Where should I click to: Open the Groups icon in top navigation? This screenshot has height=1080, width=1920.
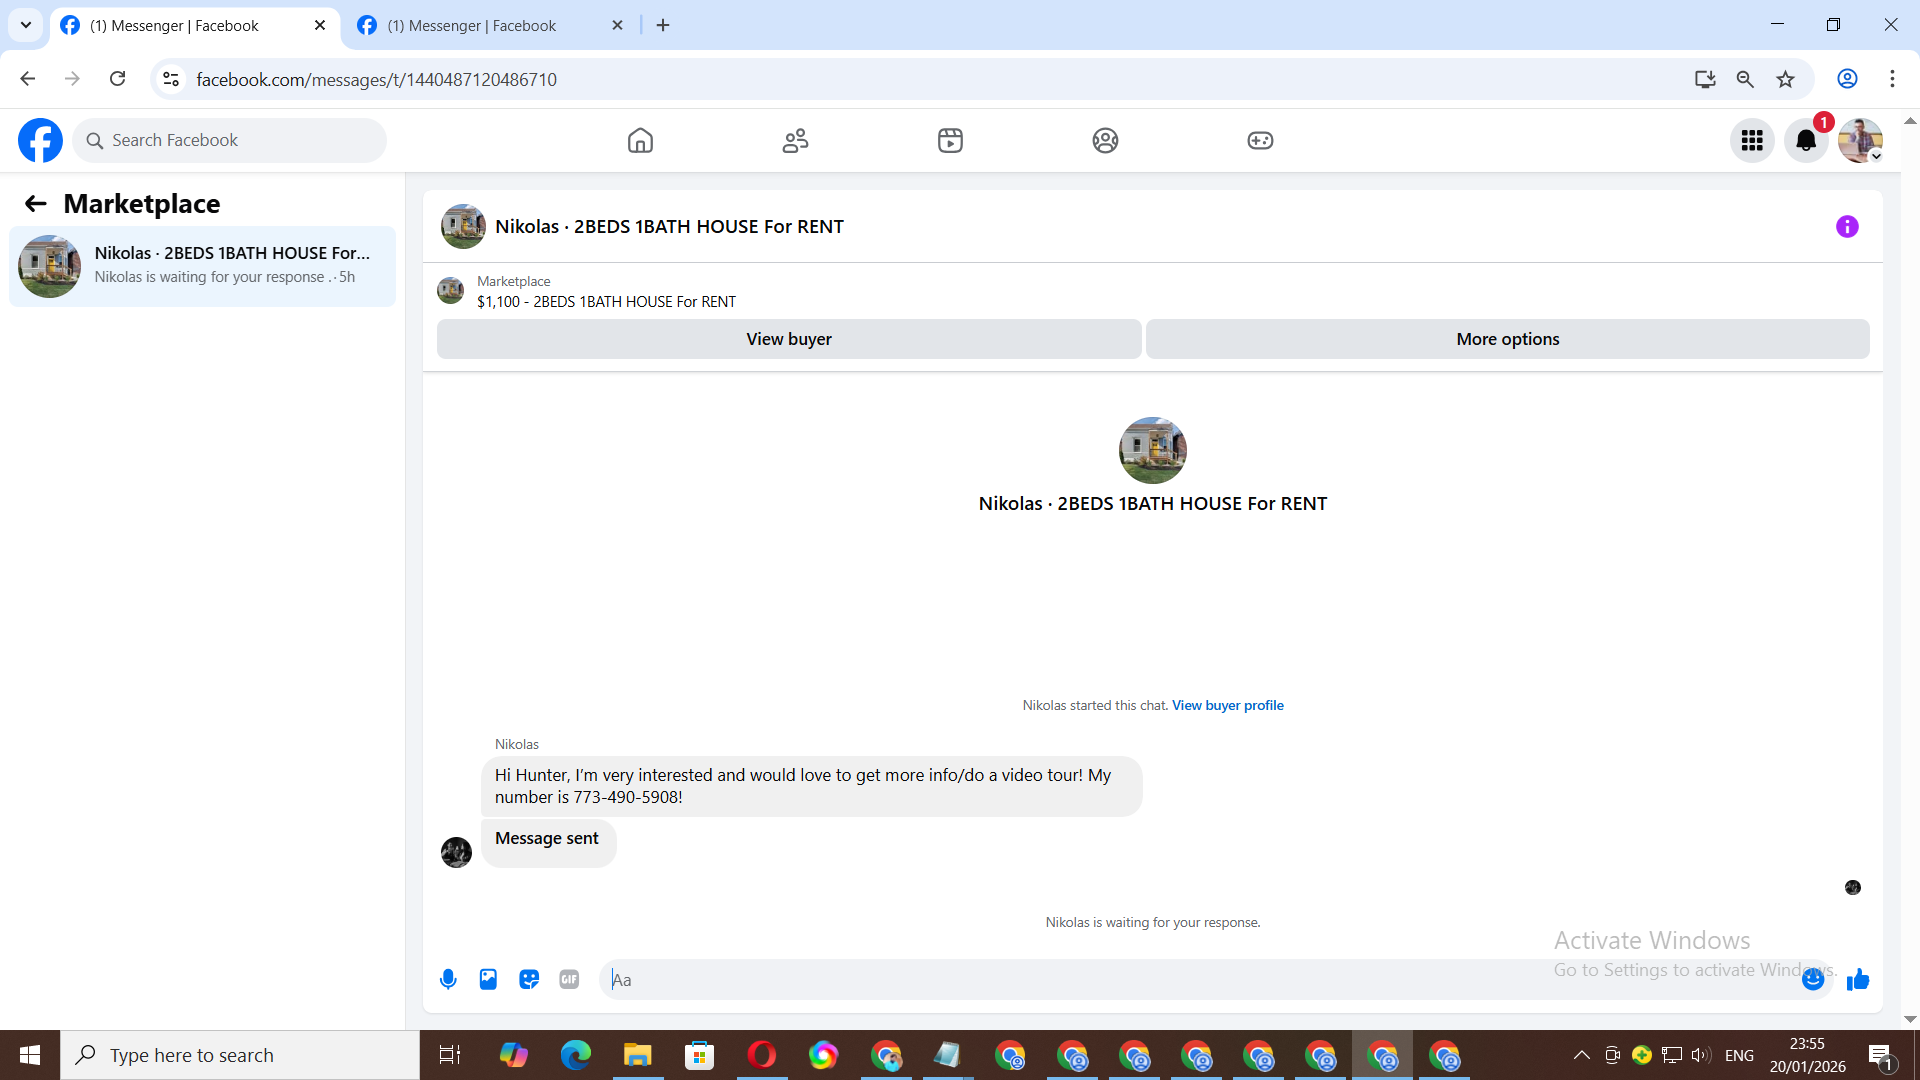(1105, 140)
